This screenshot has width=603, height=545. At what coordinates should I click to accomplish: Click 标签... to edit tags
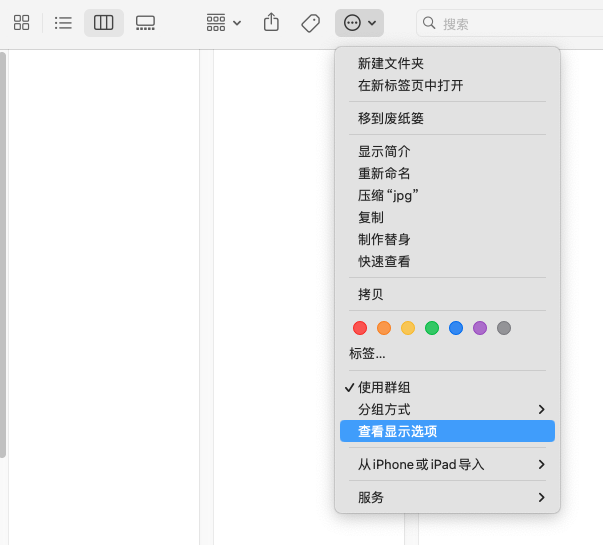pos(367,353)
